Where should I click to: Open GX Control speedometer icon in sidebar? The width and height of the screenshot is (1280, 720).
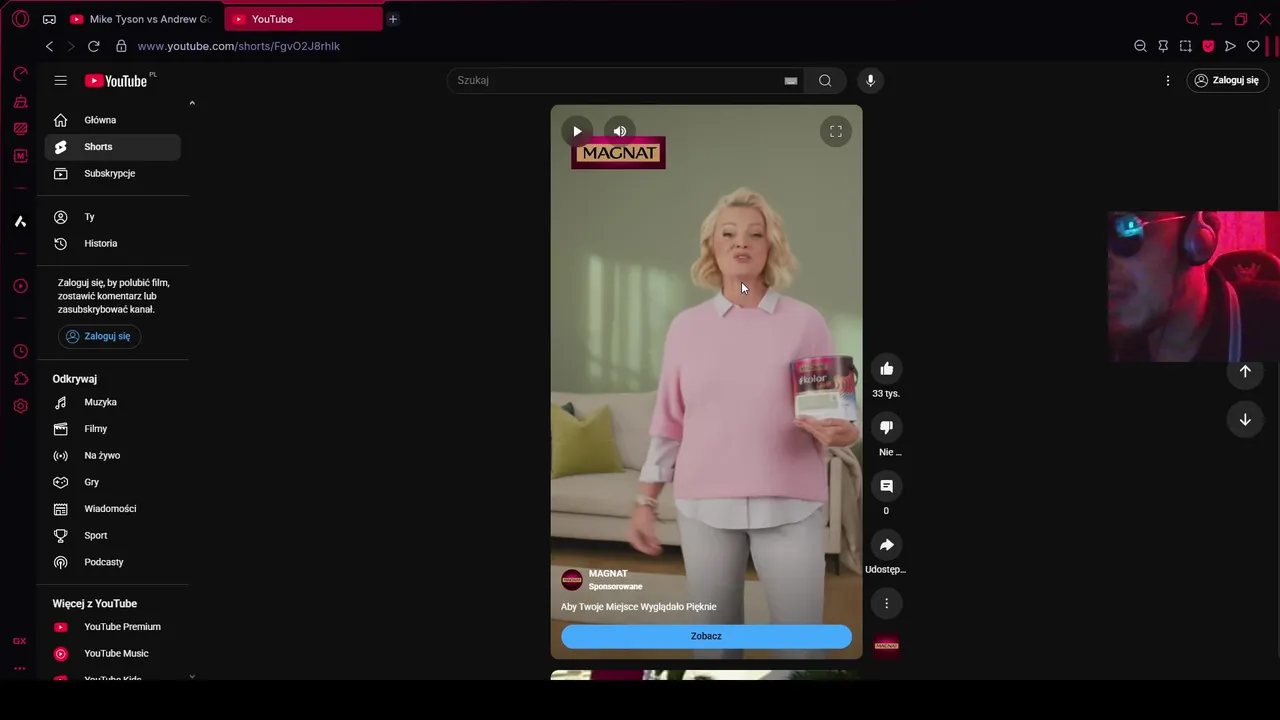pyautogui.click(x=20, y=75)
